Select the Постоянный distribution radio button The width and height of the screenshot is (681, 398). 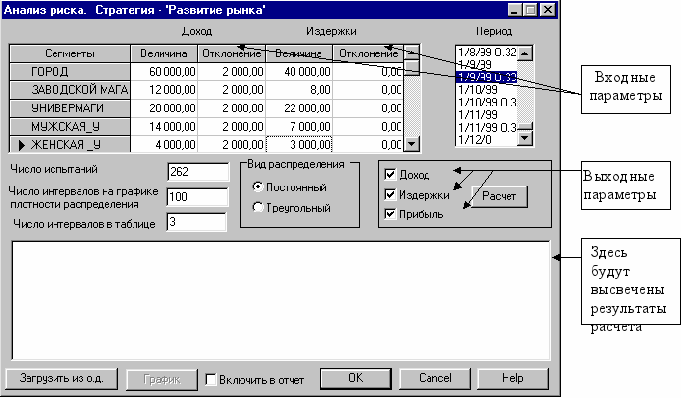(258, 187)
